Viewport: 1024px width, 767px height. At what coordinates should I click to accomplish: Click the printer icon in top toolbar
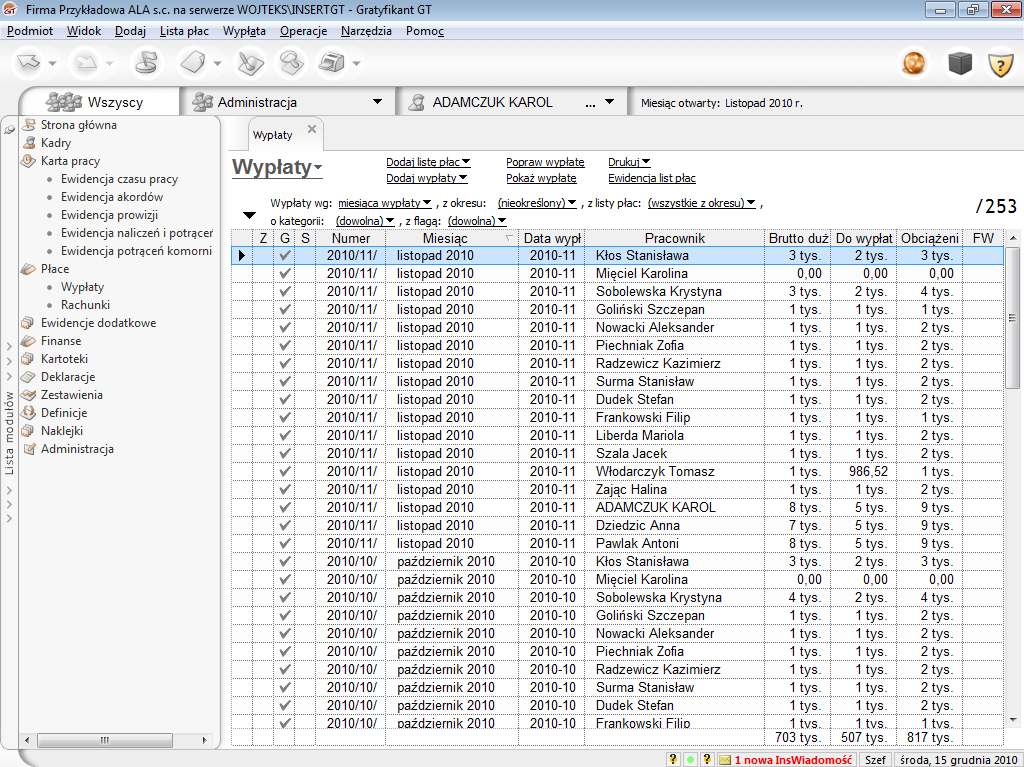tap(330, 64)
